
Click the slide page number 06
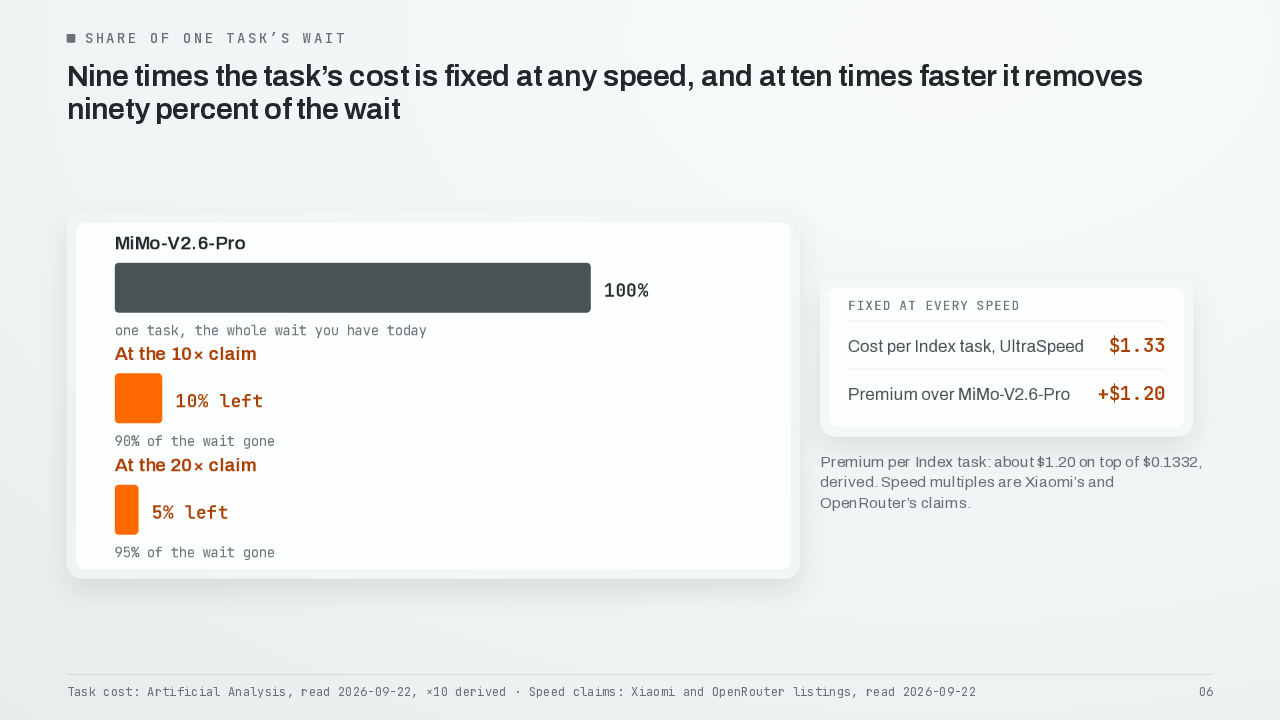tap(1206, 692)
